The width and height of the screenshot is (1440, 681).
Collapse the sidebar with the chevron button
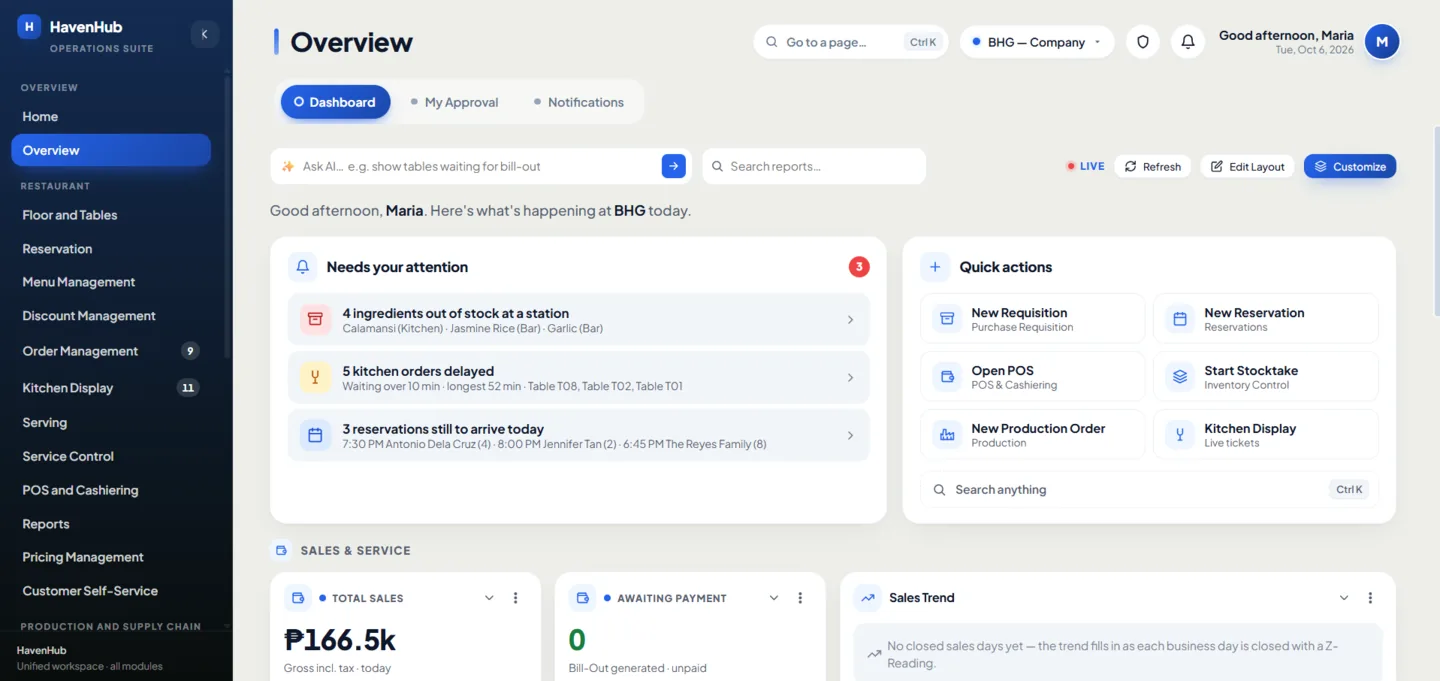click(204, 34)
